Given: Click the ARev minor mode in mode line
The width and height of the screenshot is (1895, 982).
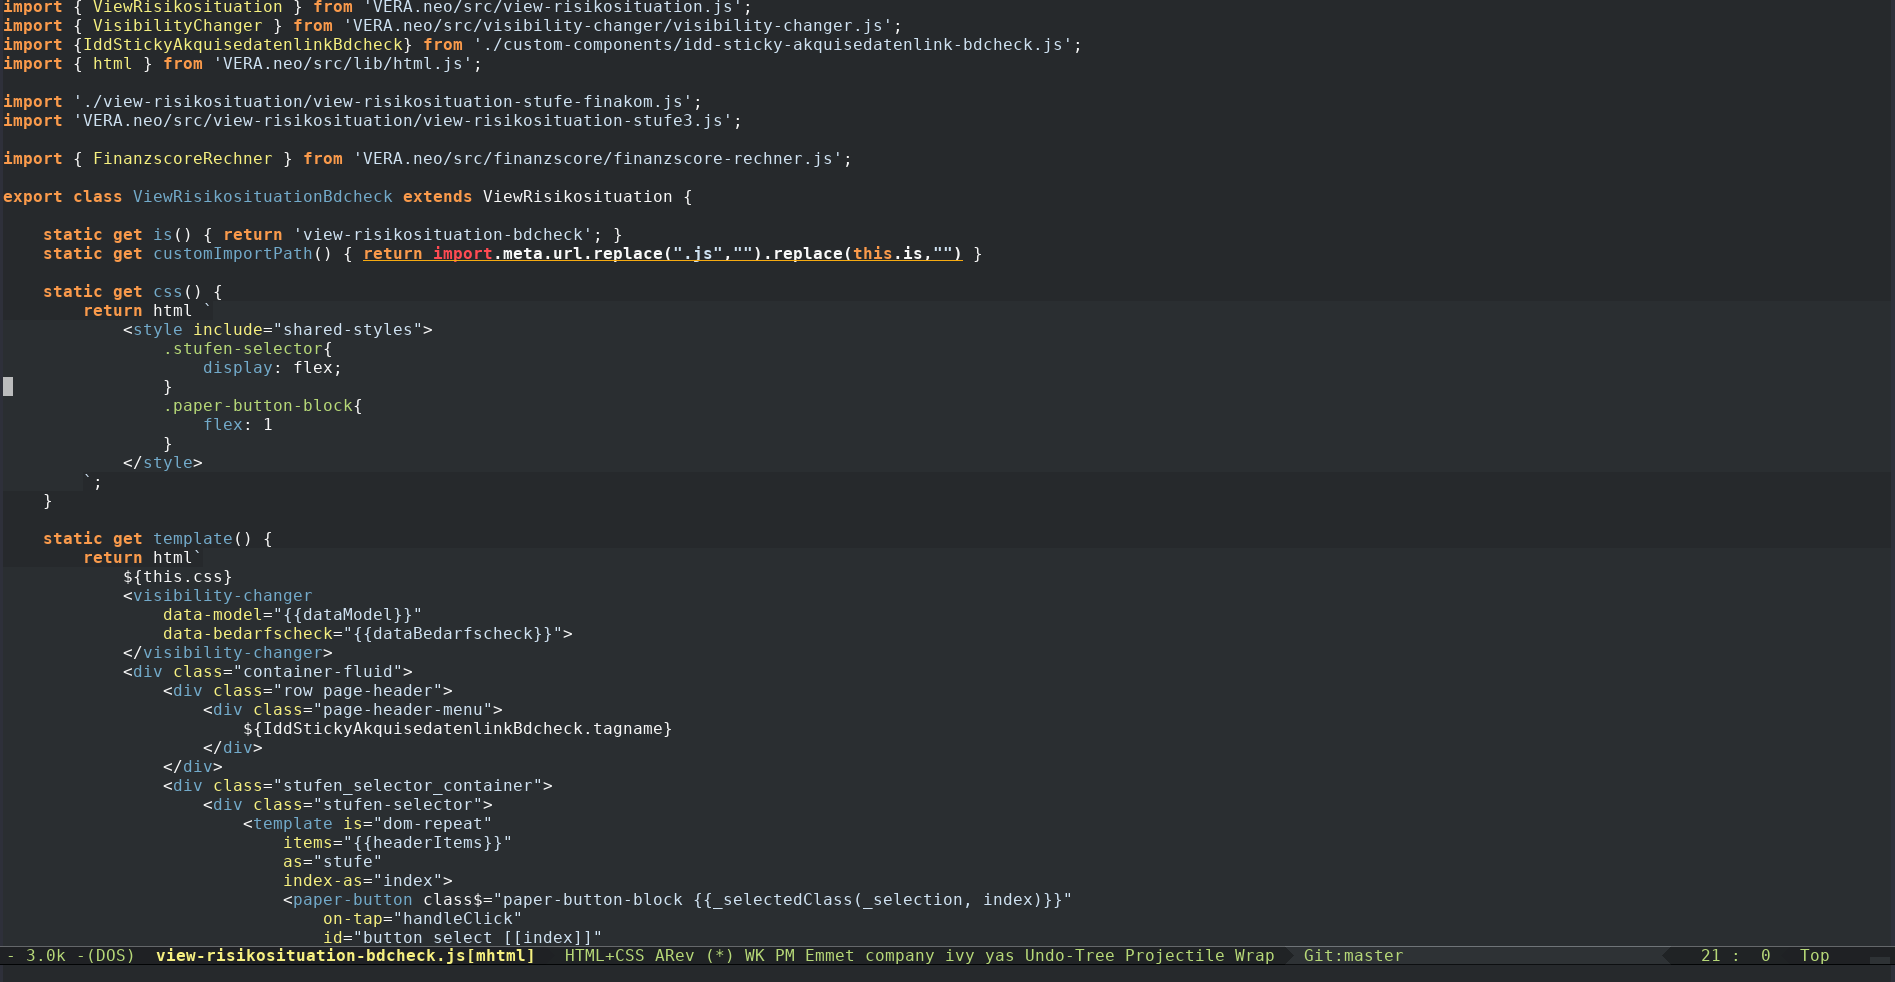Looking at the screenshot, I should pos(674,956).
